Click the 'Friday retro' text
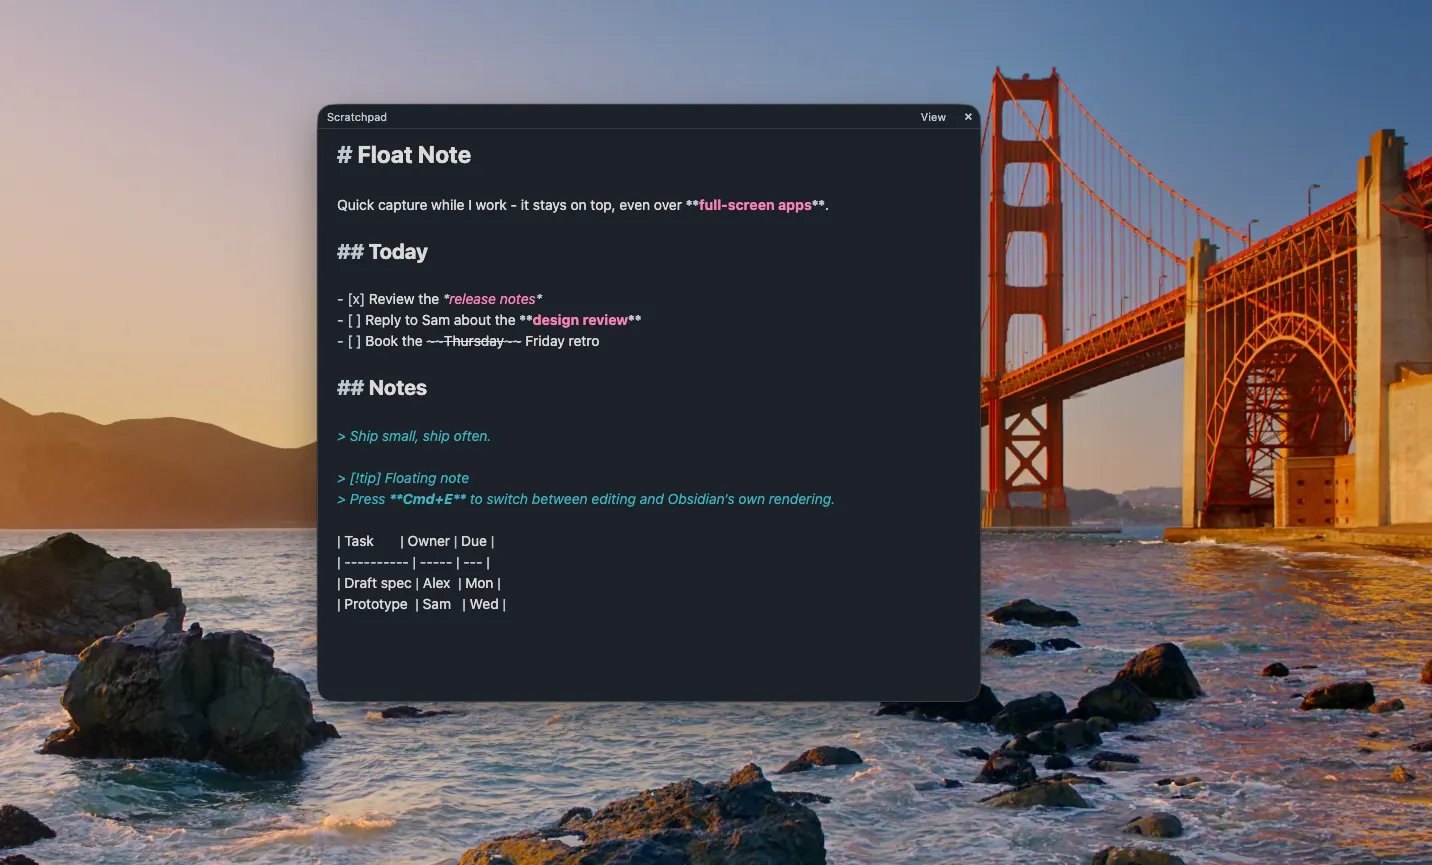The width and height of the screenshot is (1432, 865). click(x=562, y=341)
